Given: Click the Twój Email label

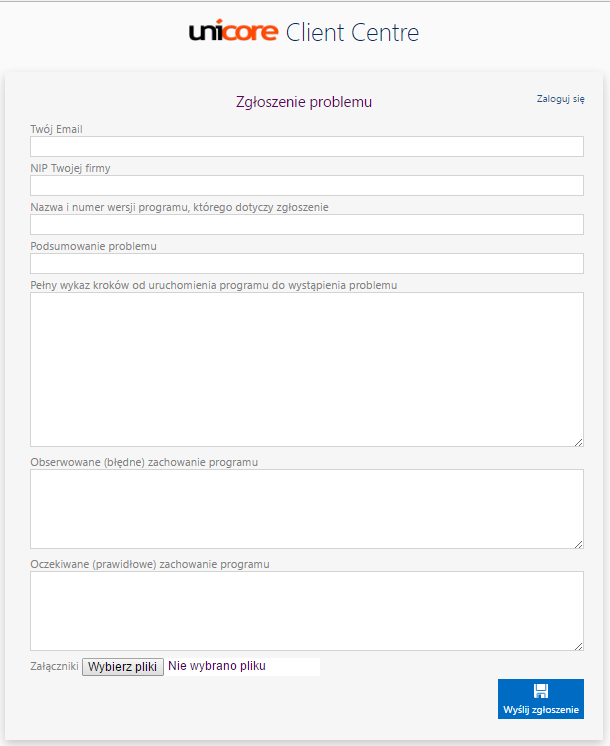Looking at the screenshot, I should 56,129.
